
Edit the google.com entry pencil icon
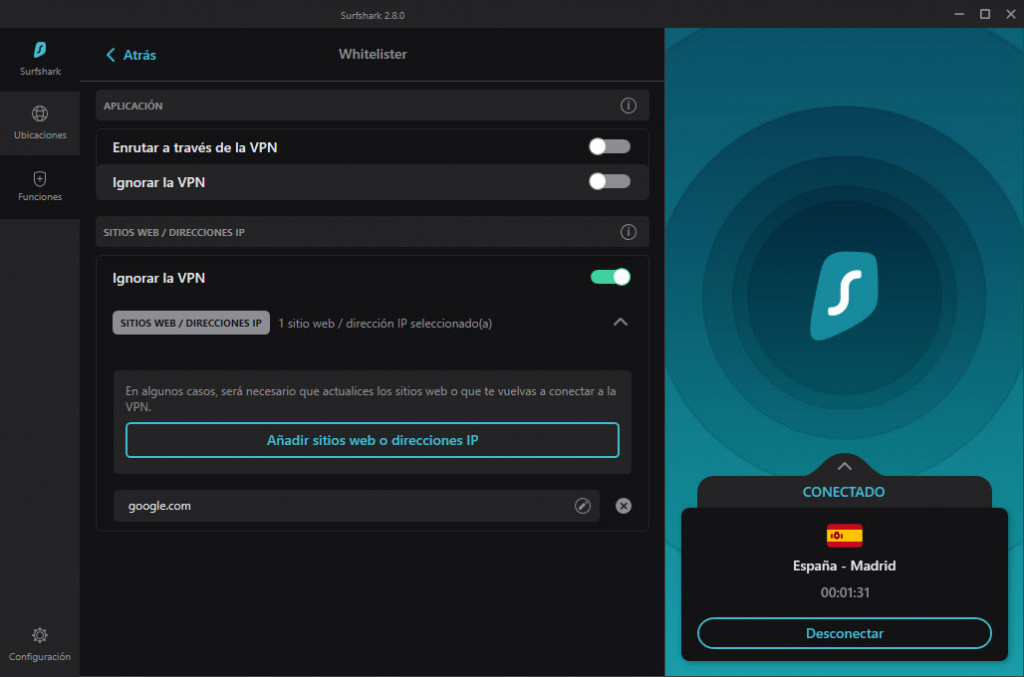(x=583, y=506)
